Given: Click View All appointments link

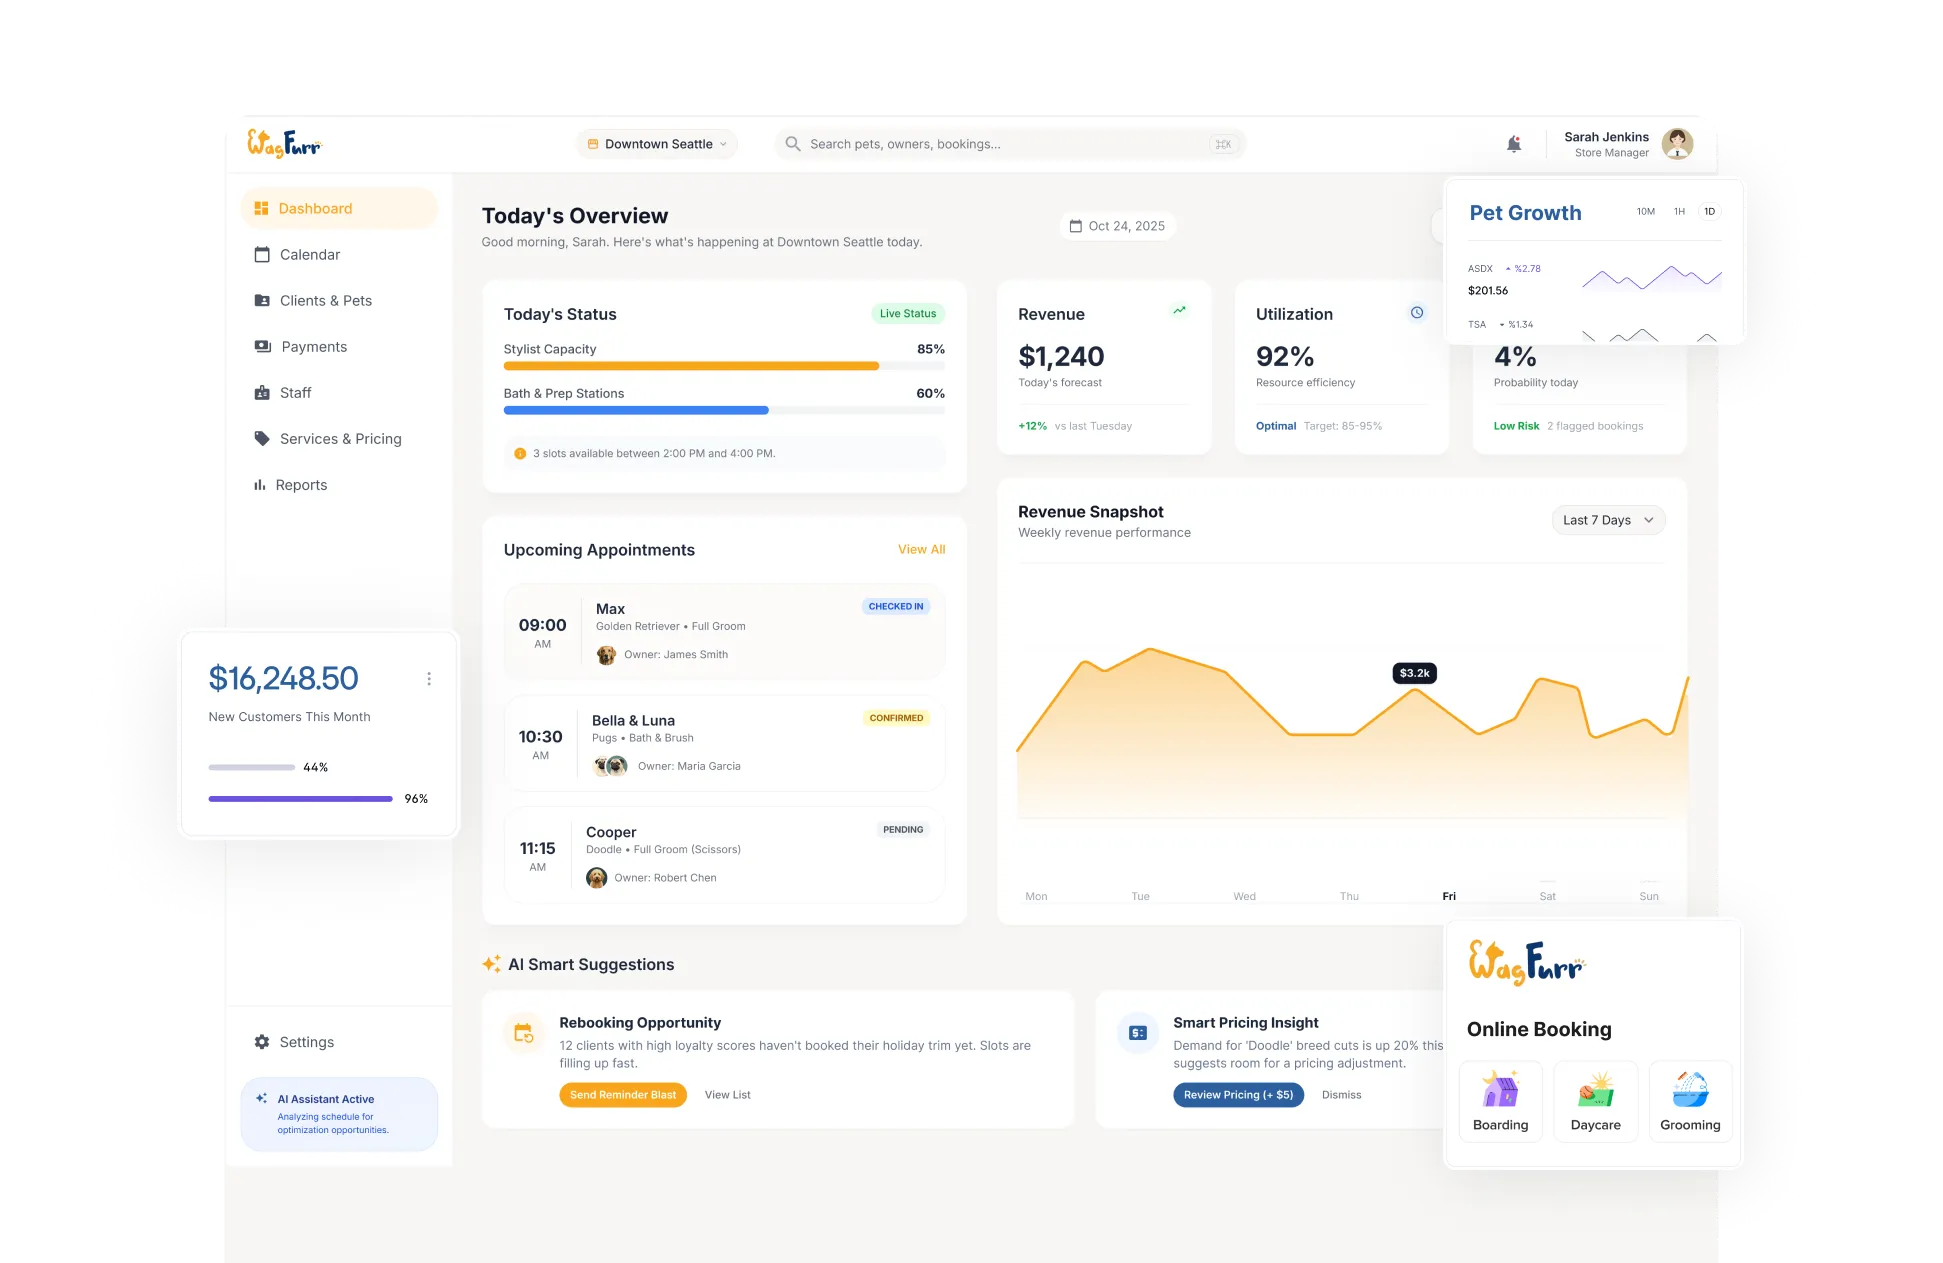Looking at the screenshot, I should 921,549.
